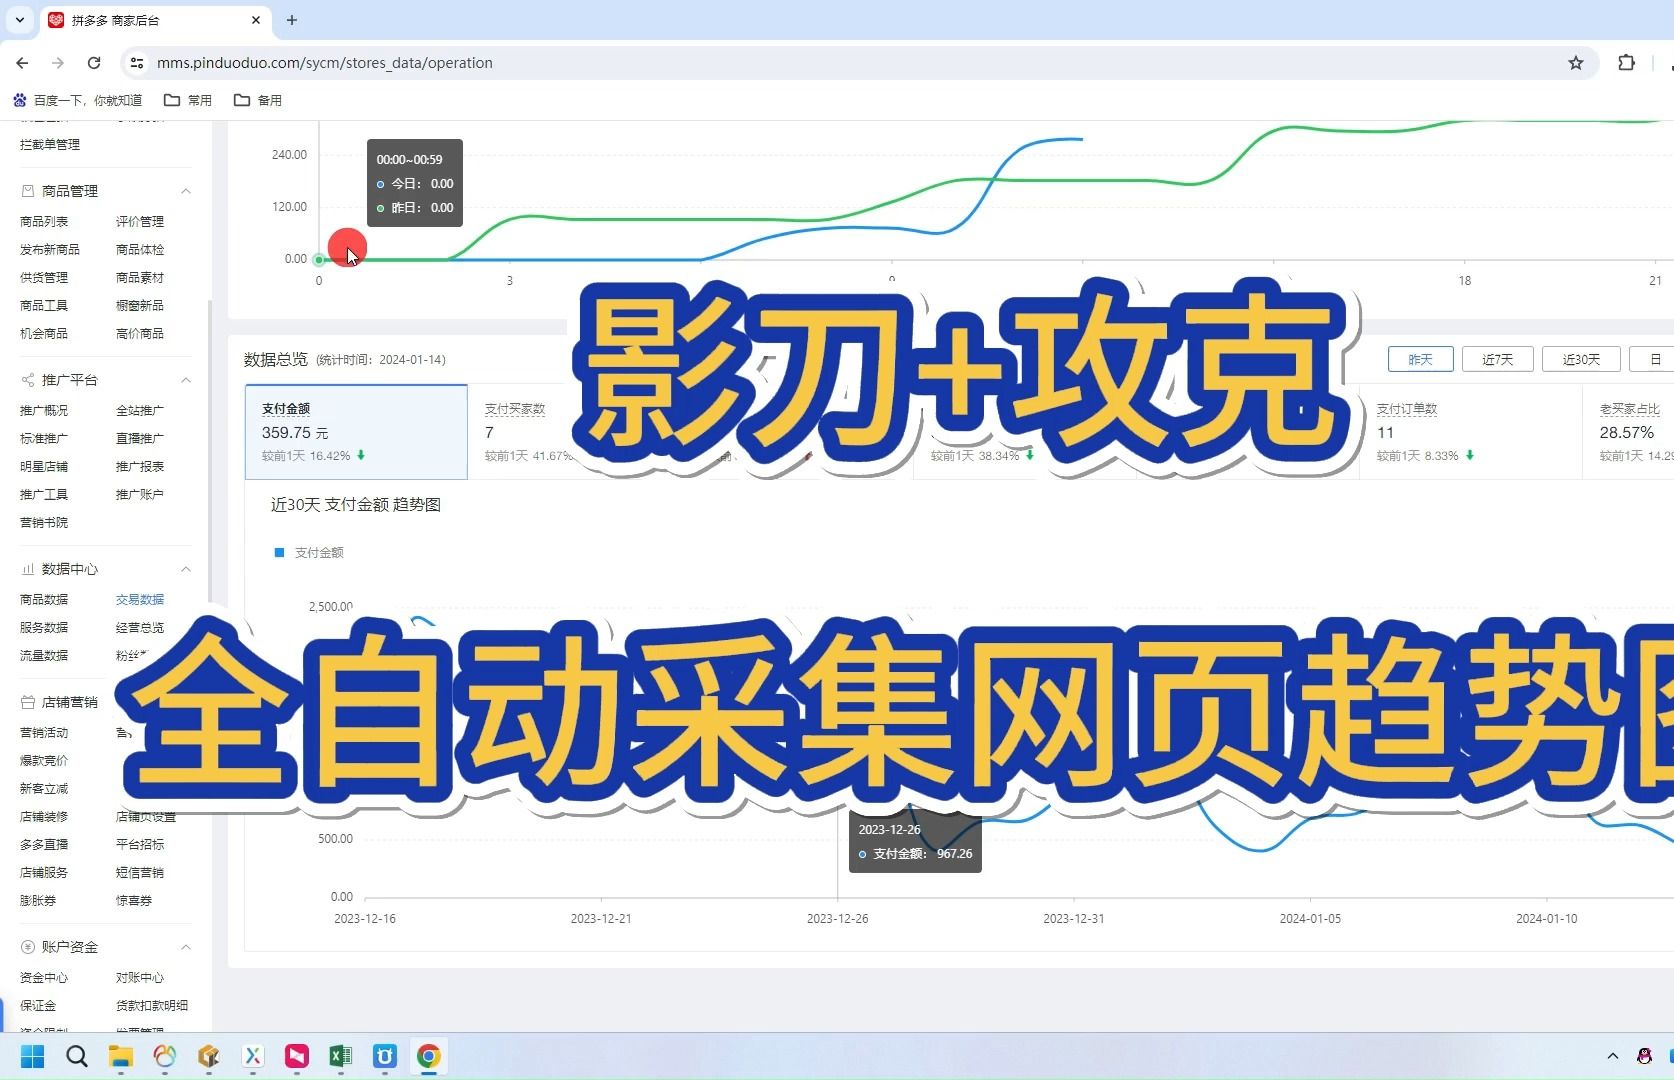Collapse the 账户资金 sidebar section
The image size is (1674, 1080).
(186, 947)
